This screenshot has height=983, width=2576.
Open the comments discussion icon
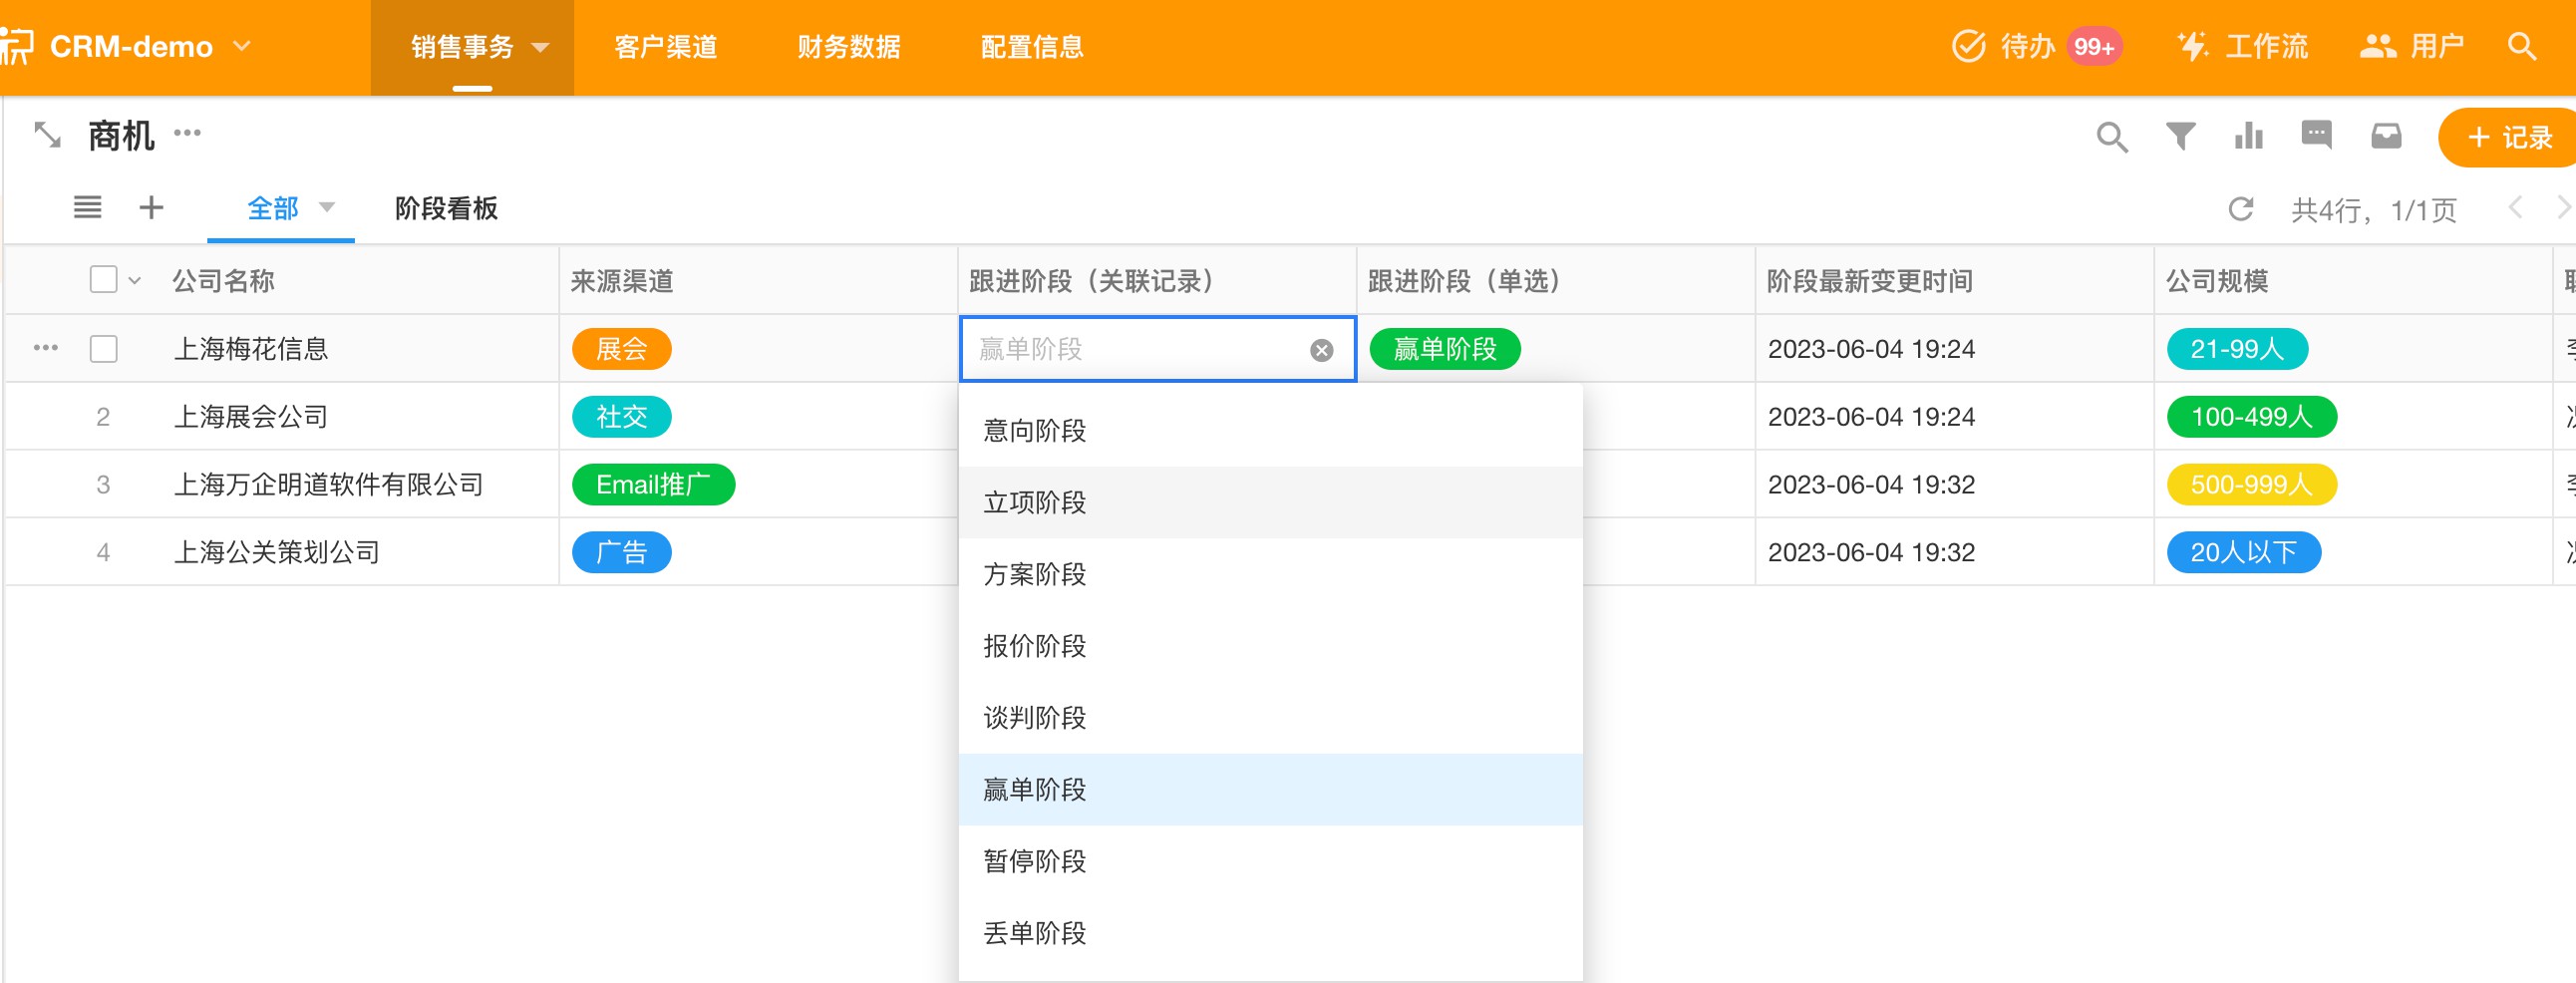click(x=2316, y=135)
